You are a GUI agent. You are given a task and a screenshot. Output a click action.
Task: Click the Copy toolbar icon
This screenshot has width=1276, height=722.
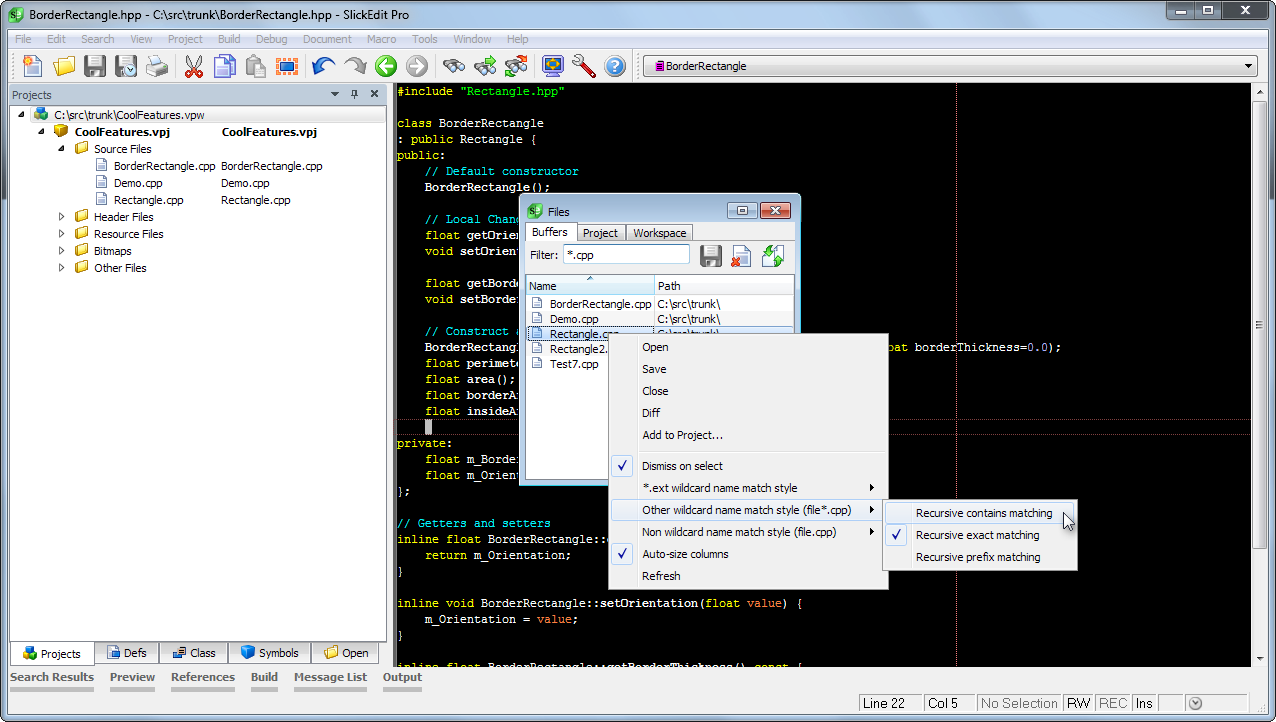[224, 66]
